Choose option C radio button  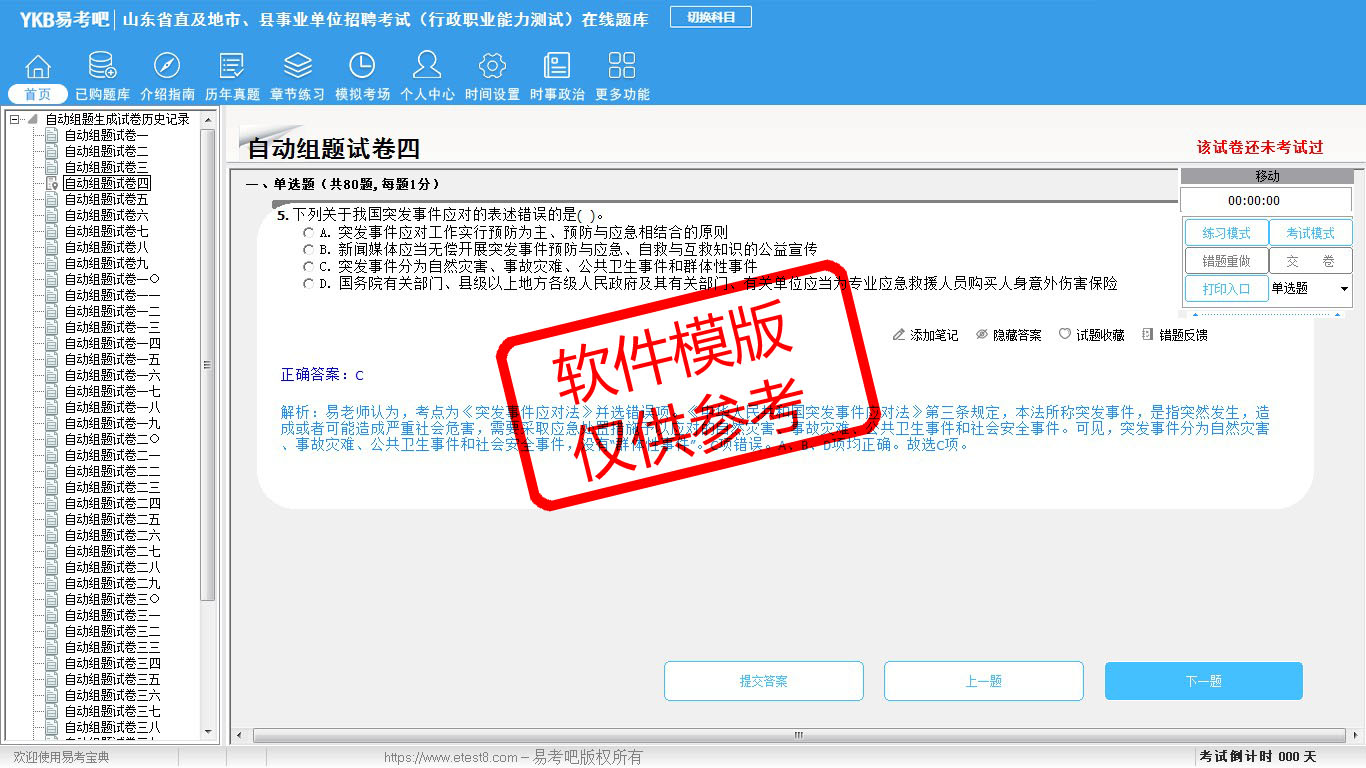pyautogui.click(x=309, y=267)
